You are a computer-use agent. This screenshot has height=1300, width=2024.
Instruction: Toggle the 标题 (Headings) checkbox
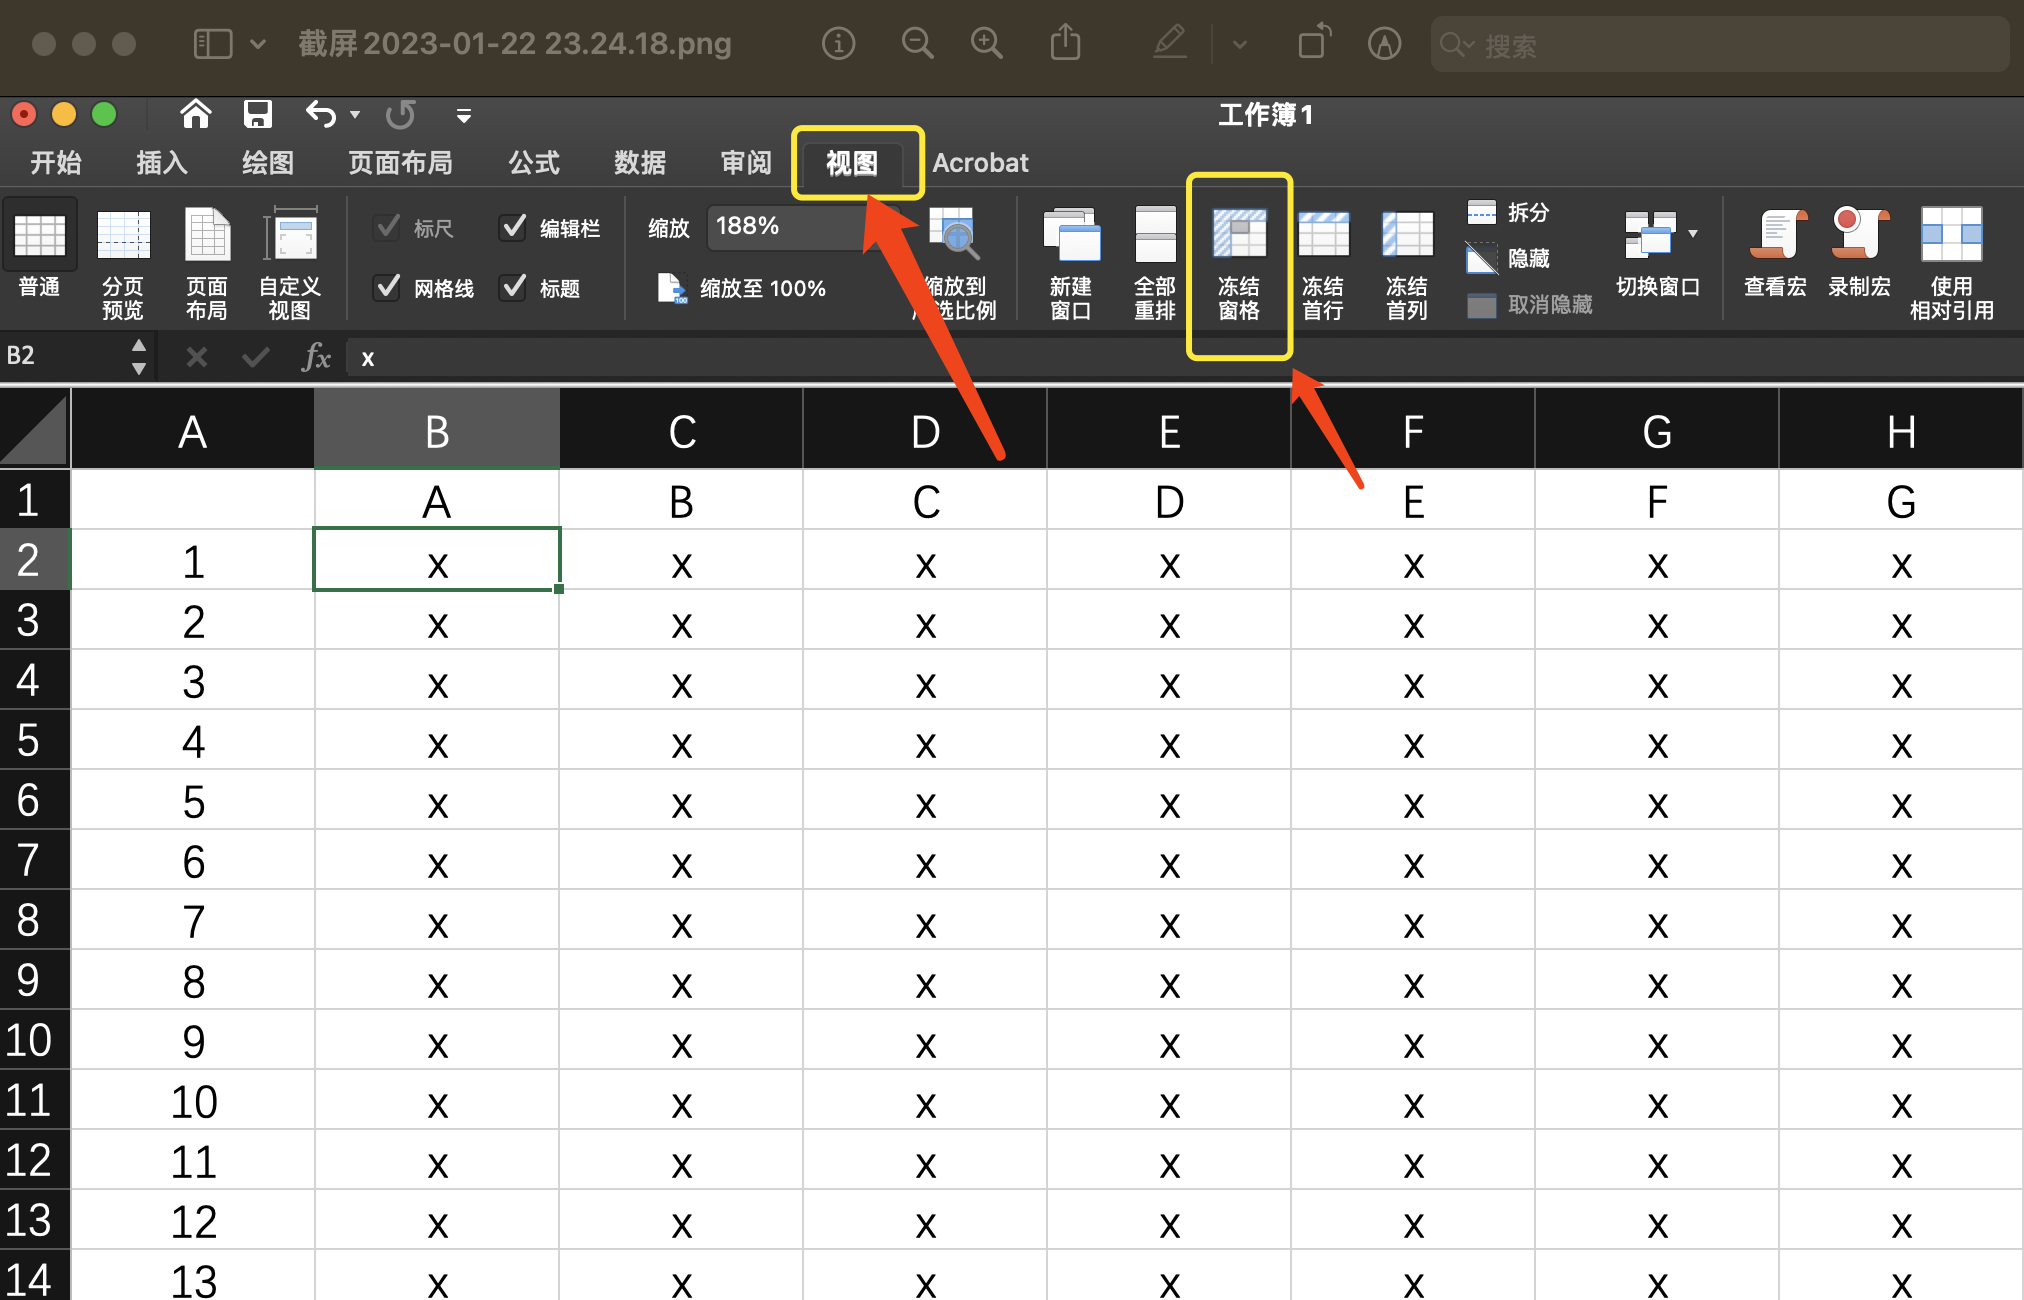513,288
